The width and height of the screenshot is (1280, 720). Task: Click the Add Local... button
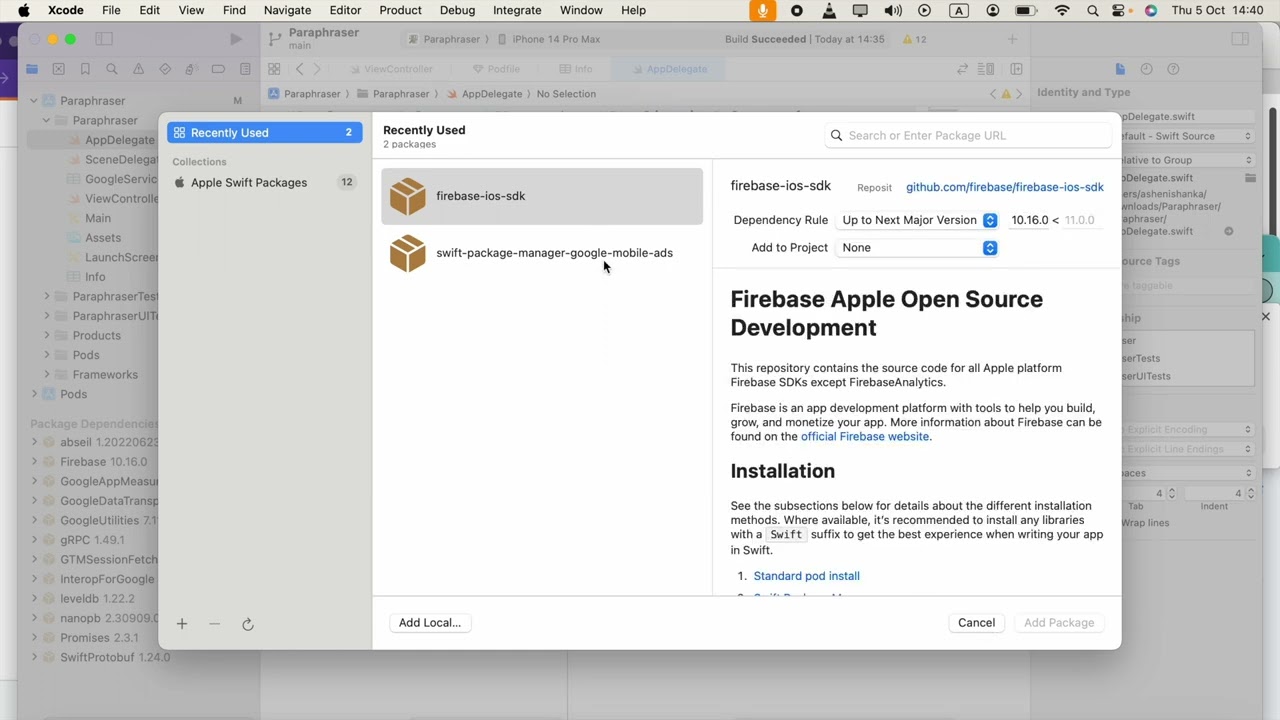pos(430,622)
